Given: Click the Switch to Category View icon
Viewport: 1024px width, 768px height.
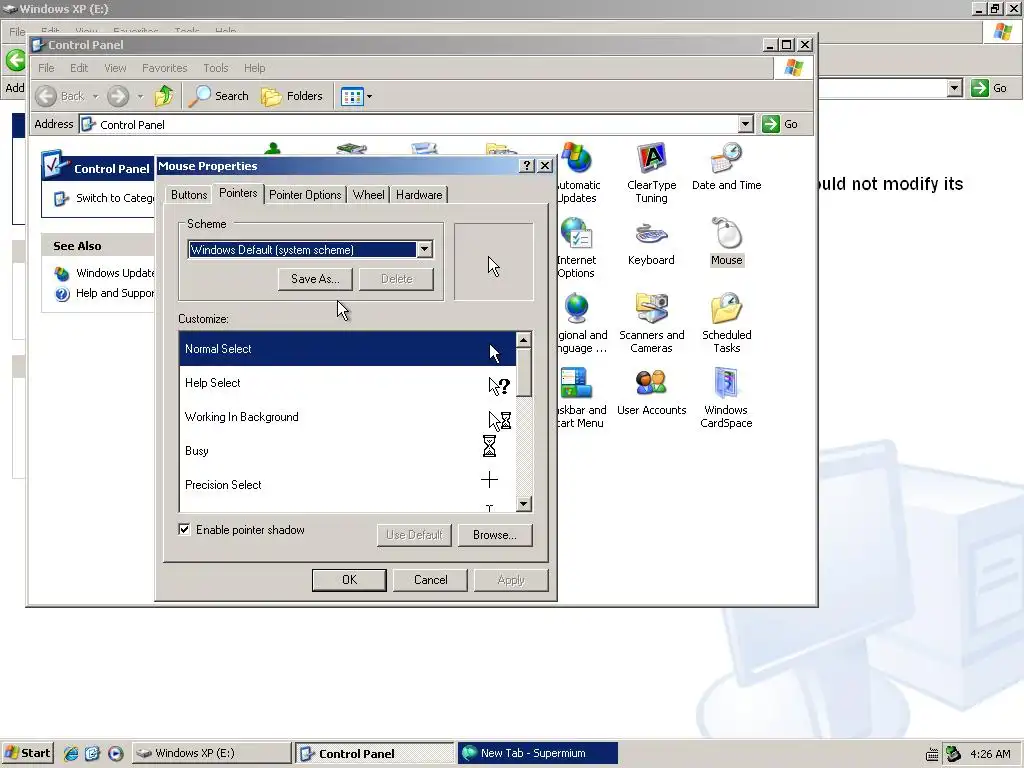Looking at the screenshot, I should click(x=61, y=199).
